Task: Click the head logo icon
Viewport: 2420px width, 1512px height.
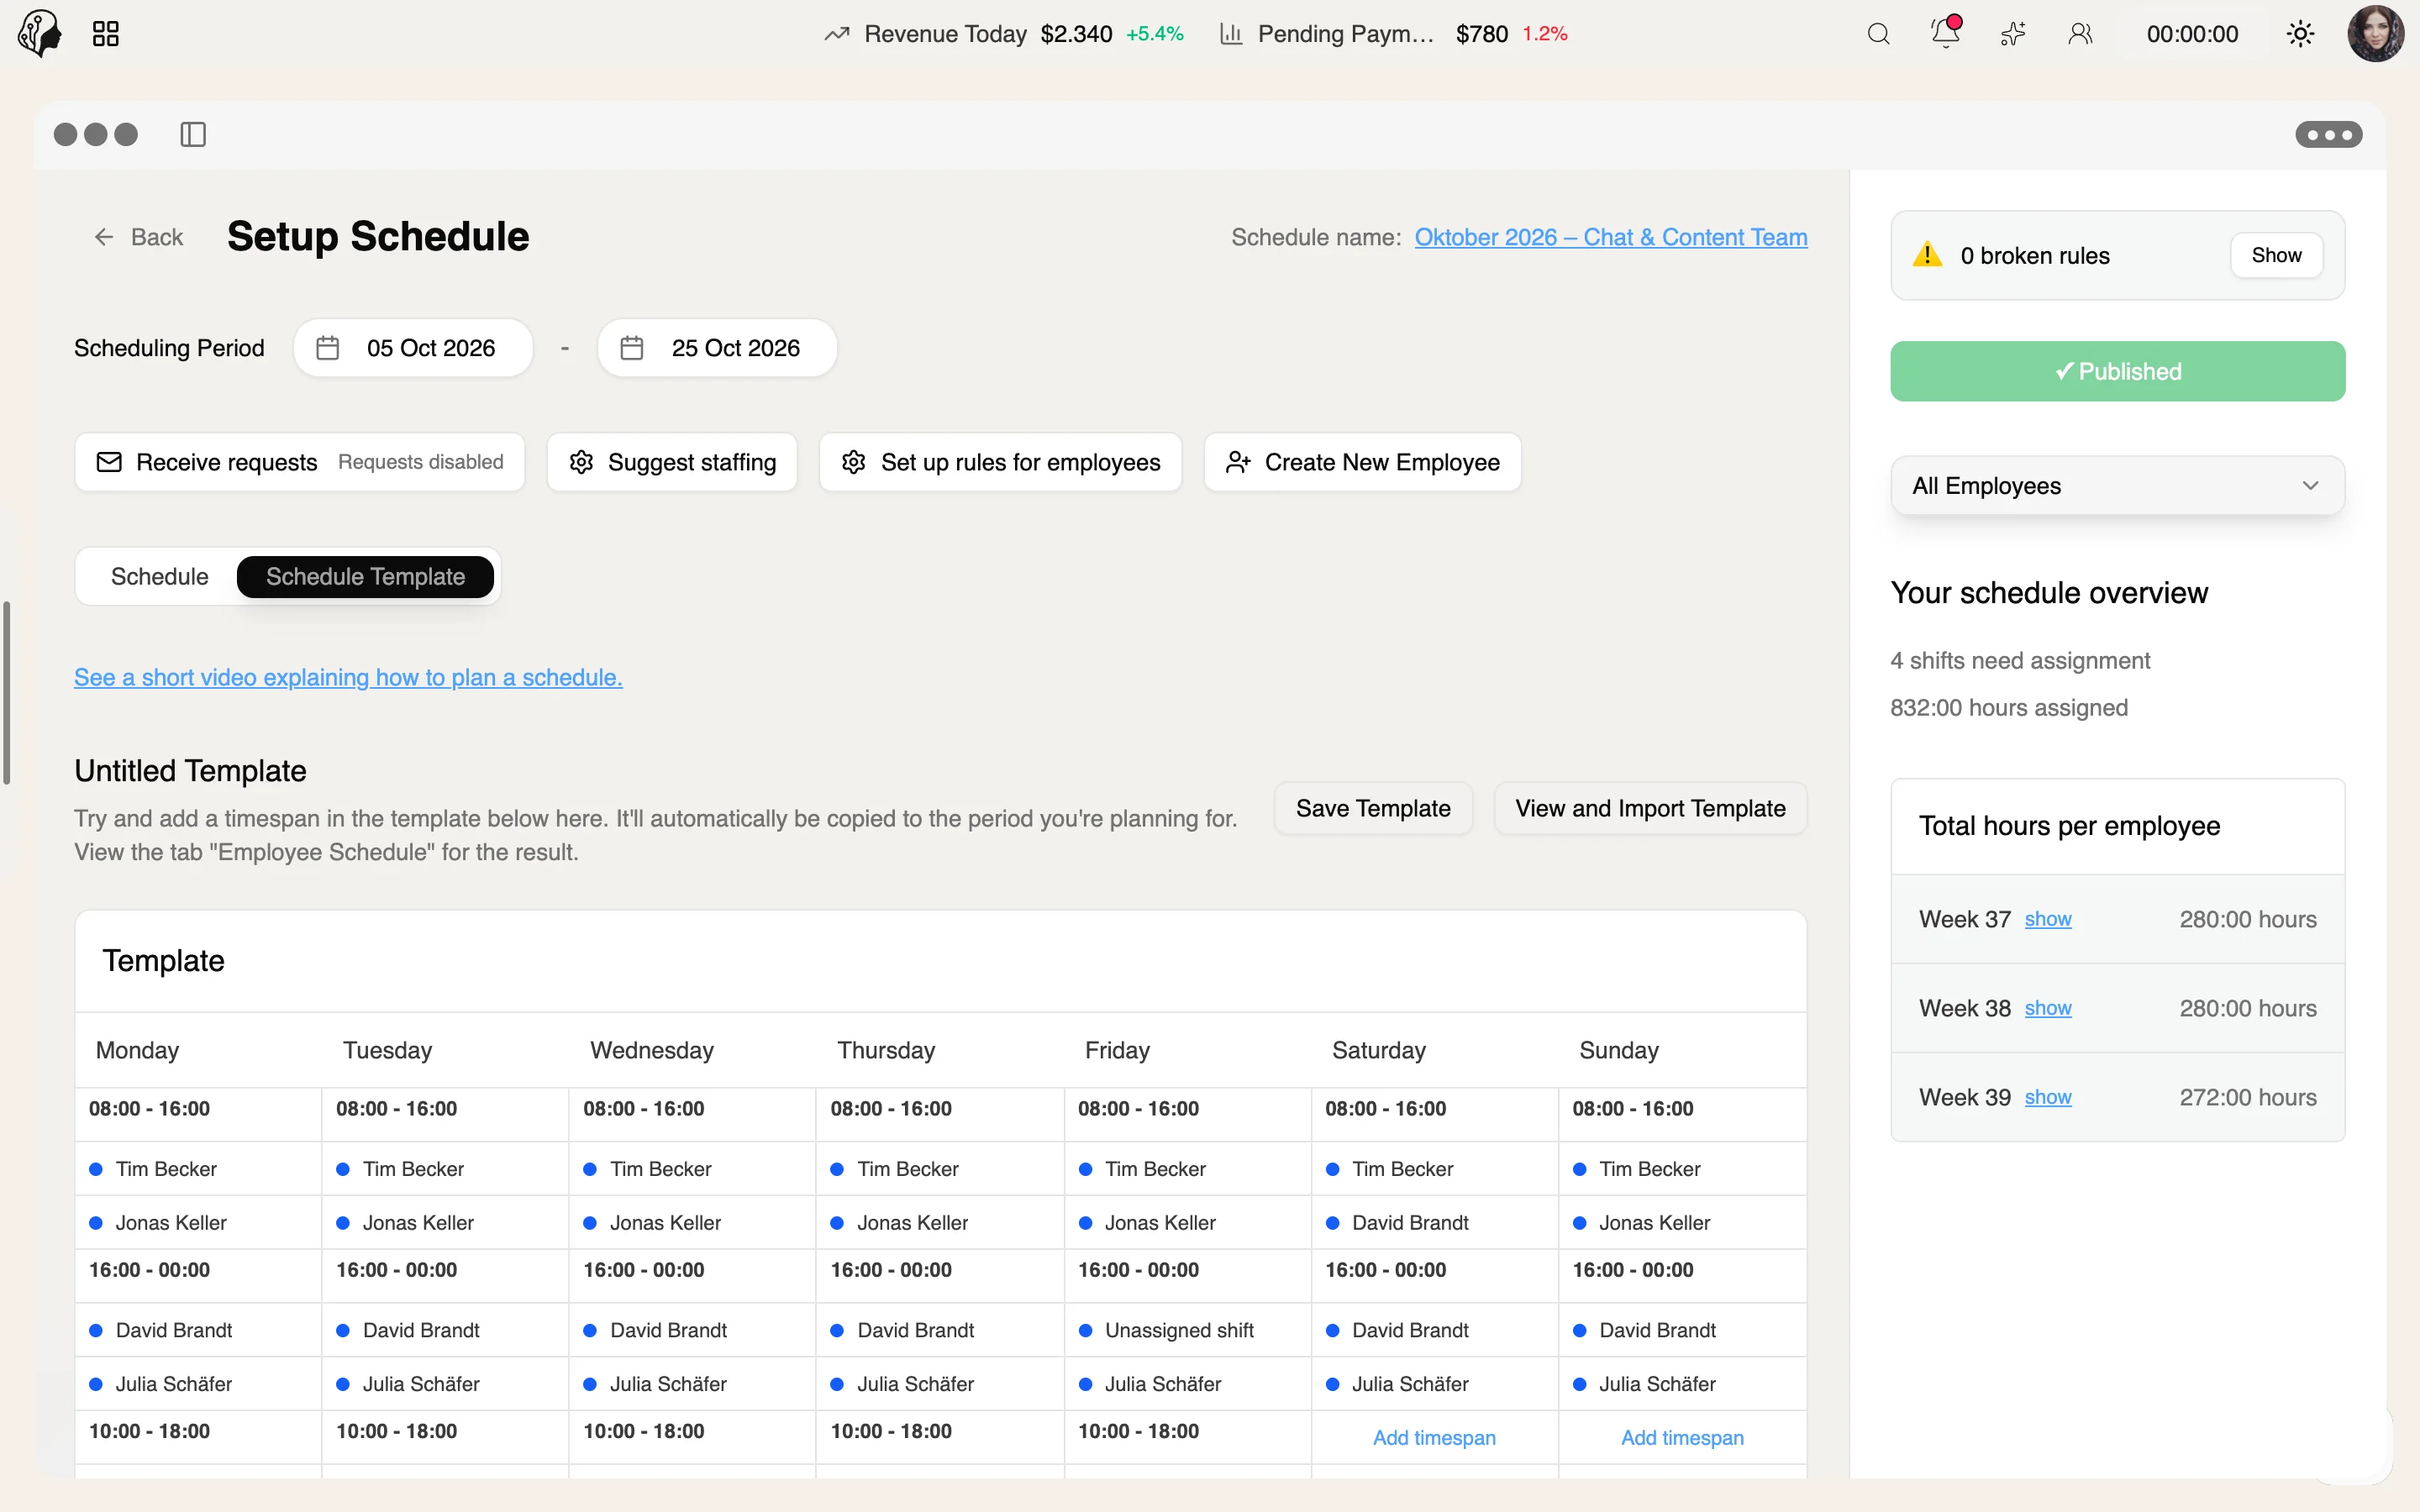Action: click(x=40, y=33)
